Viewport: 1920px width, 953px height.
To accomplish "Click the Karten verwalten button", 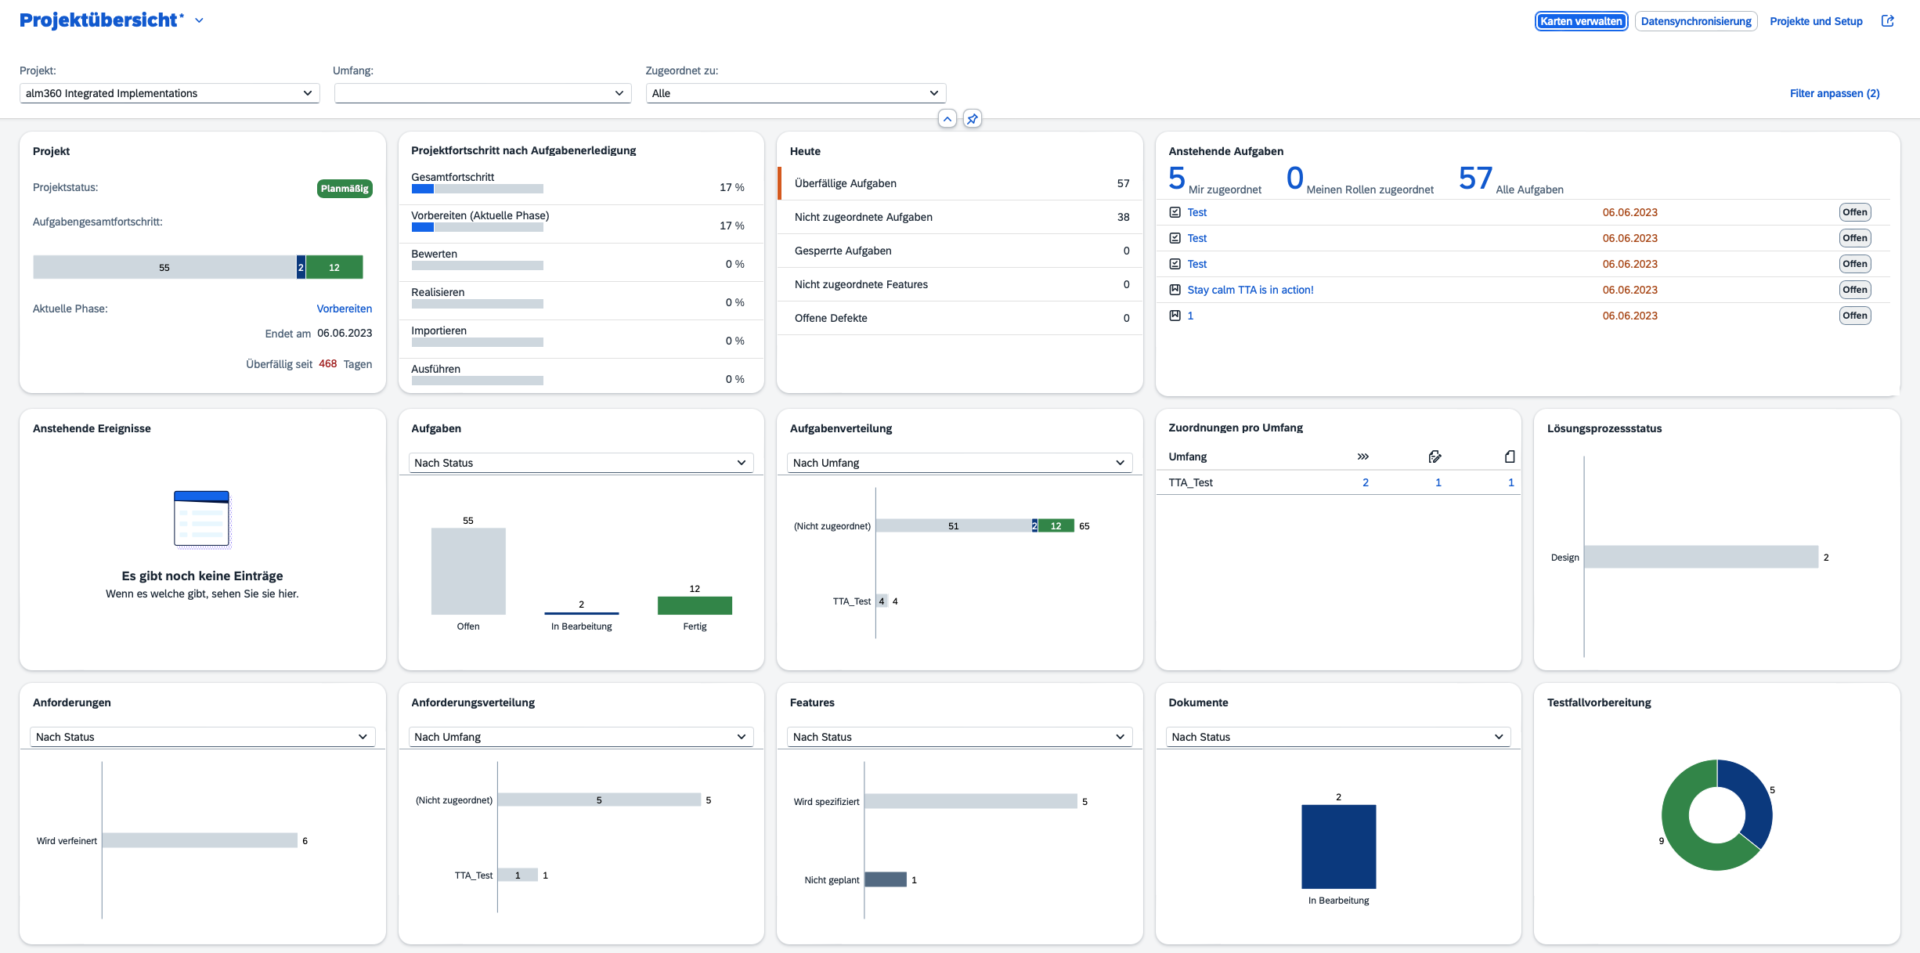I will pyautogui.click(x=1581, y=21).
